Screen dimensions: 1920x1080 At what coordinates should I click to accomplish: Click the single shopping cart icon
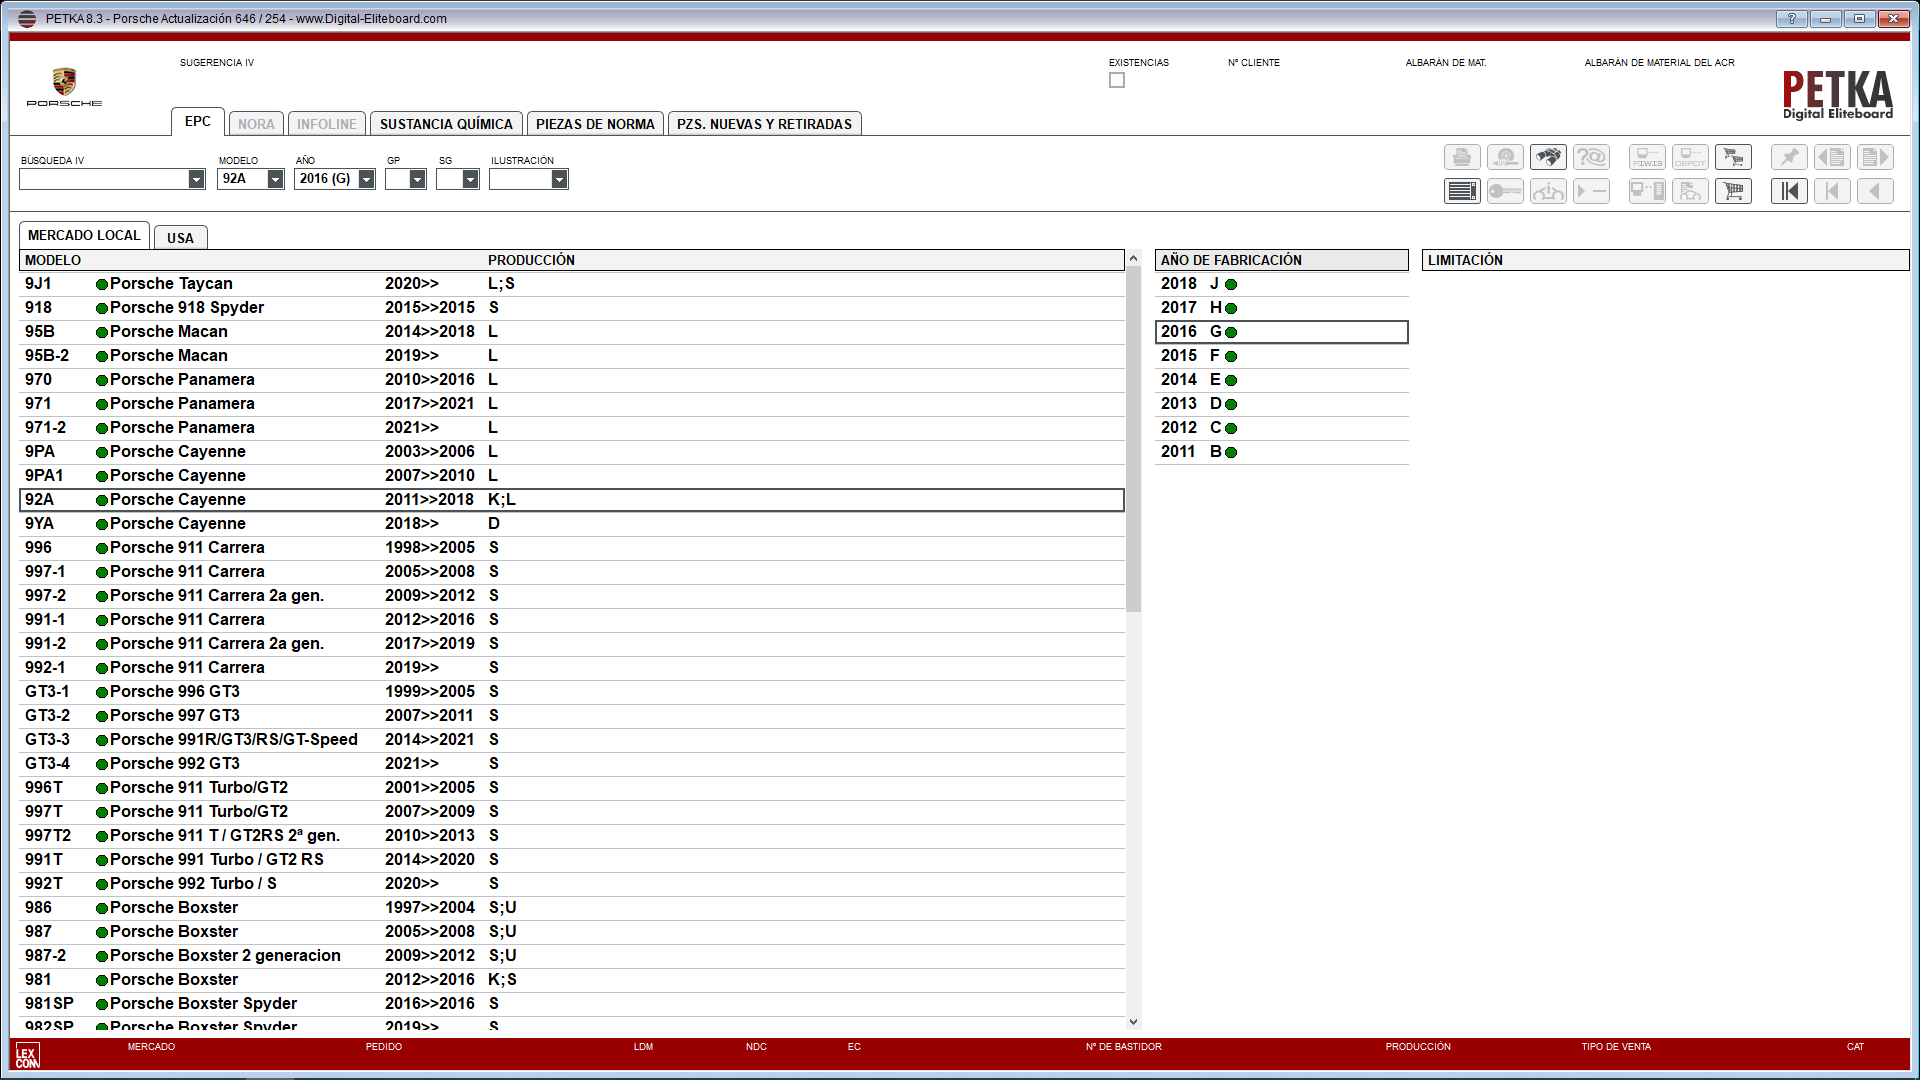(x=1733, y=191)
